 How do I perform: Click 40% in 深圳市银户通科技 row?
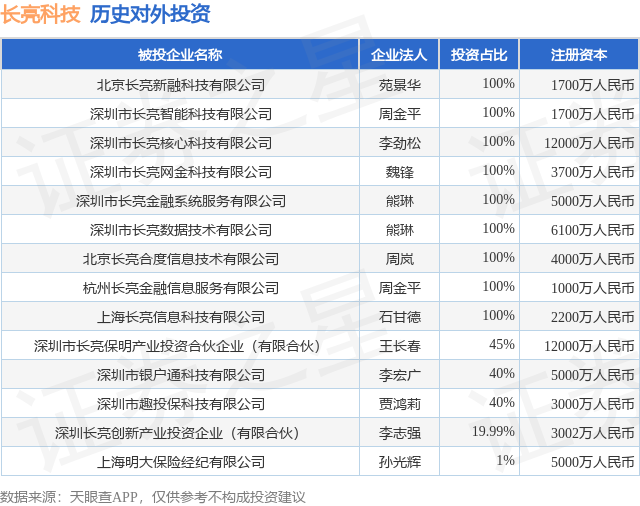pyautogui.click(x=502, y=373)
